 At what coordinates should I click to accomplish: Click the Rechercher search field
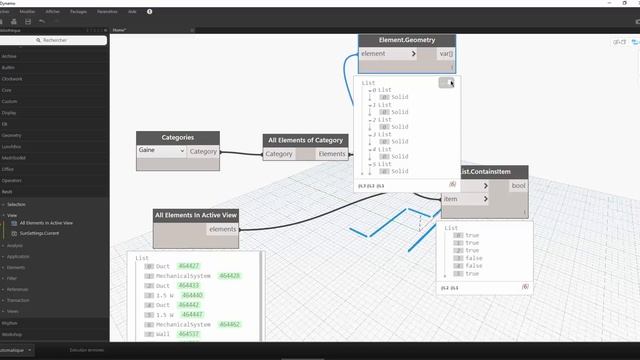click(53, 40)
